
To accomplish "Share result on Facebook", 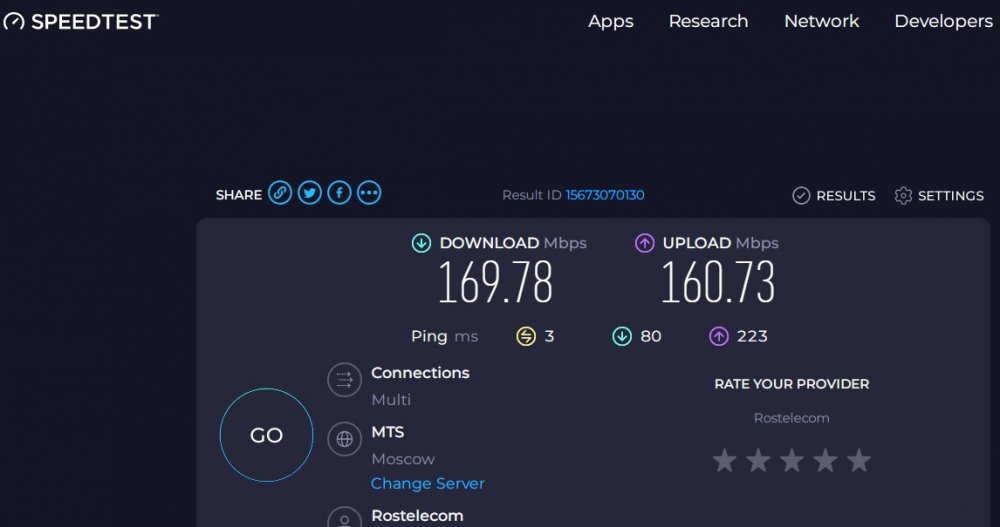I will (339, 194).
